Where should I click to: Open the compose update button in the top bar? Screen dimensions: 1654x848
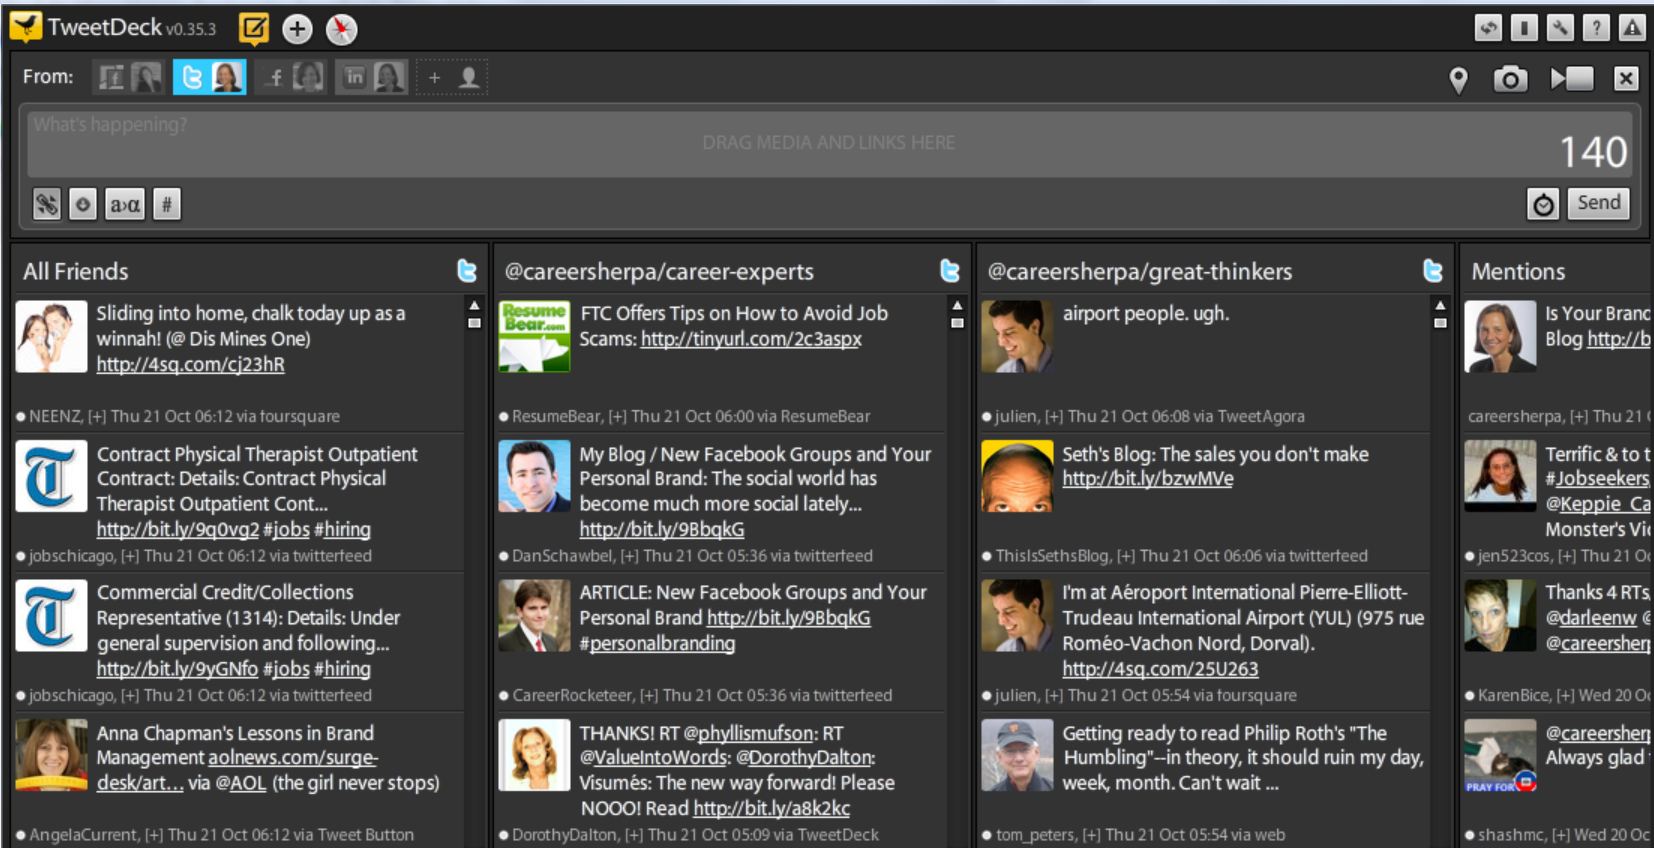(x=254, y=29)
